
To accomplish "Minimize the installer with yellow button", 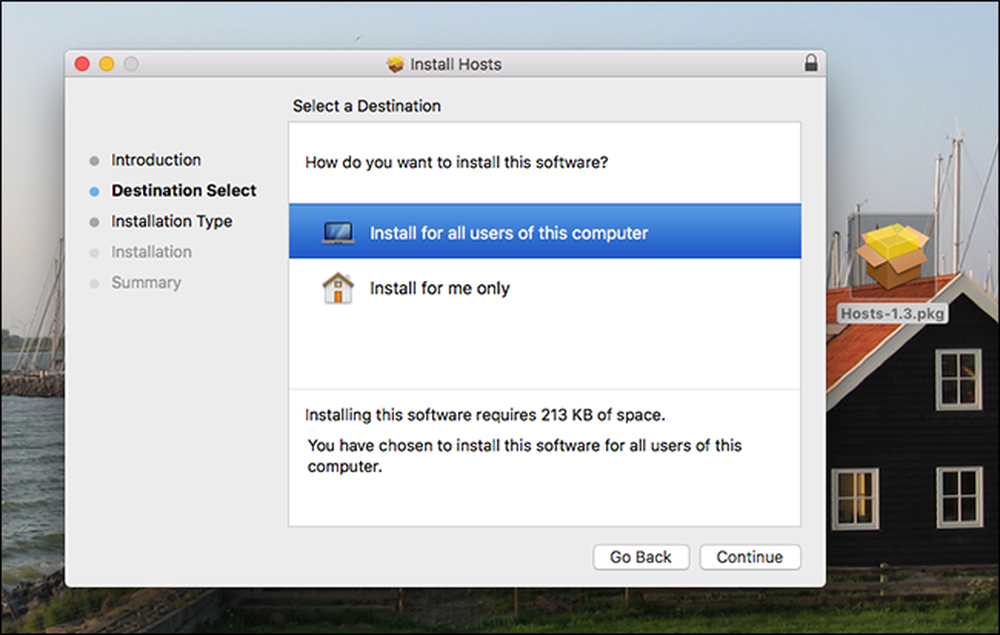I will pos(107,64).
